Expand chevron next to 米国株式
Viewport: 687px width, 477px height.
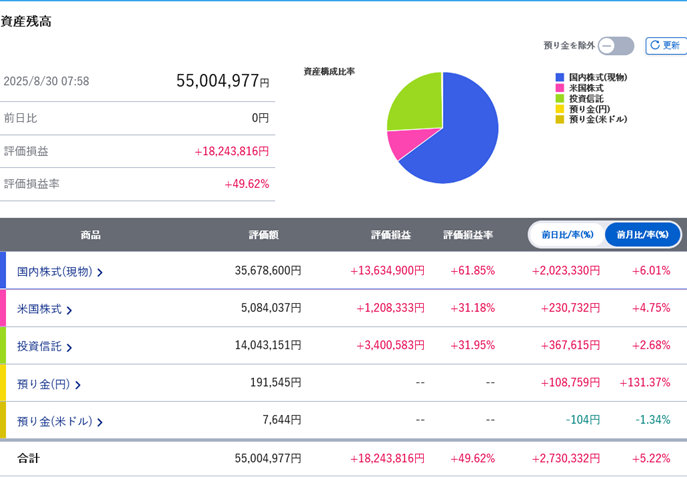(69, 310)
